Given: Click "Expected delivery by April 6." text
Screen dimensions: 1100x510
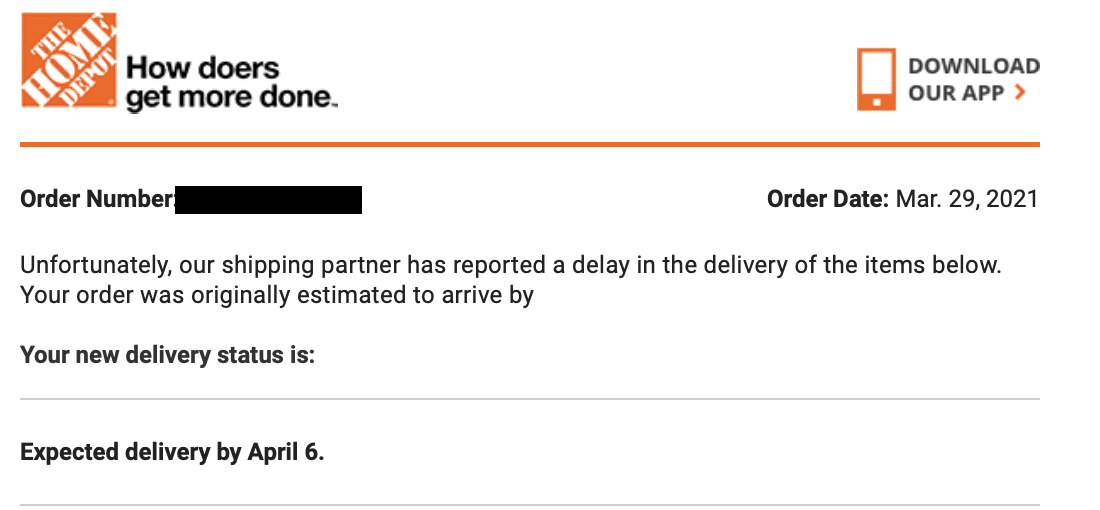Looking at the screenshot, I should point(172,452).
